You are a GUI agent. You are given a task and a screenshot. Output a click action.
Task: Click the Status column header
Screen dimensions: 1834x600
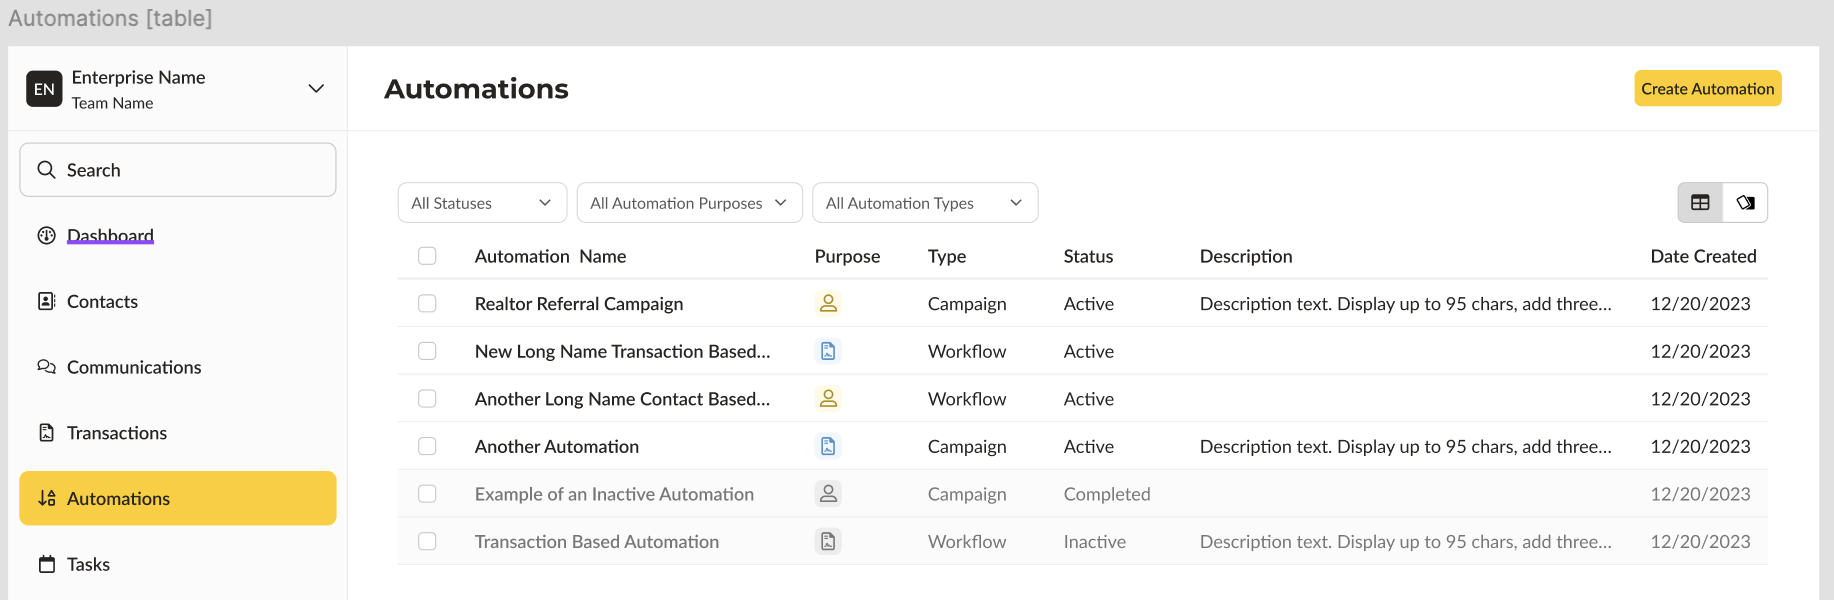1088,256
